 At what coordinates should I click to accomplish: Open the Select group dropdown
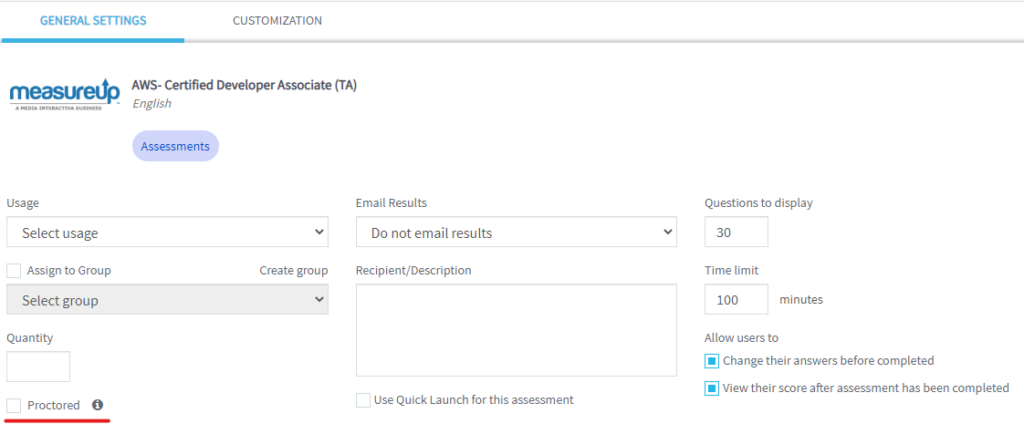(167, 301)
